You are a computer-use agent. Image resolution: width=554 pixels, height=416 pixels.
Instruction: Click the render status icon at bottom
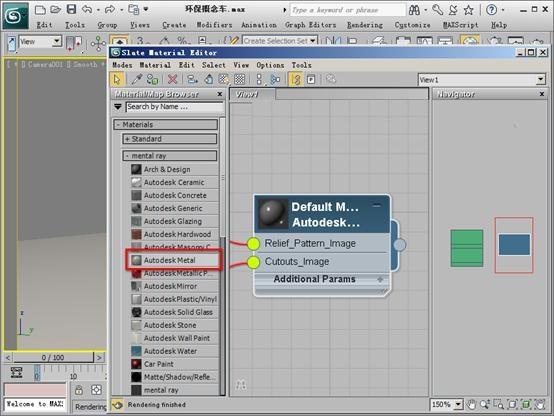click(x=118, y=405)
